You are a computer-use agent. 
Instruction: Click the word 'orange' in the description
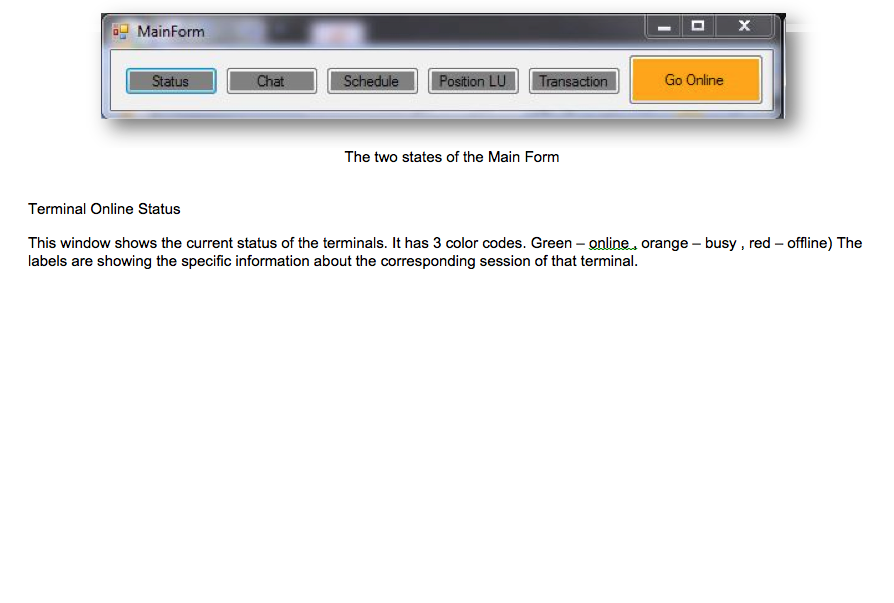664,243
